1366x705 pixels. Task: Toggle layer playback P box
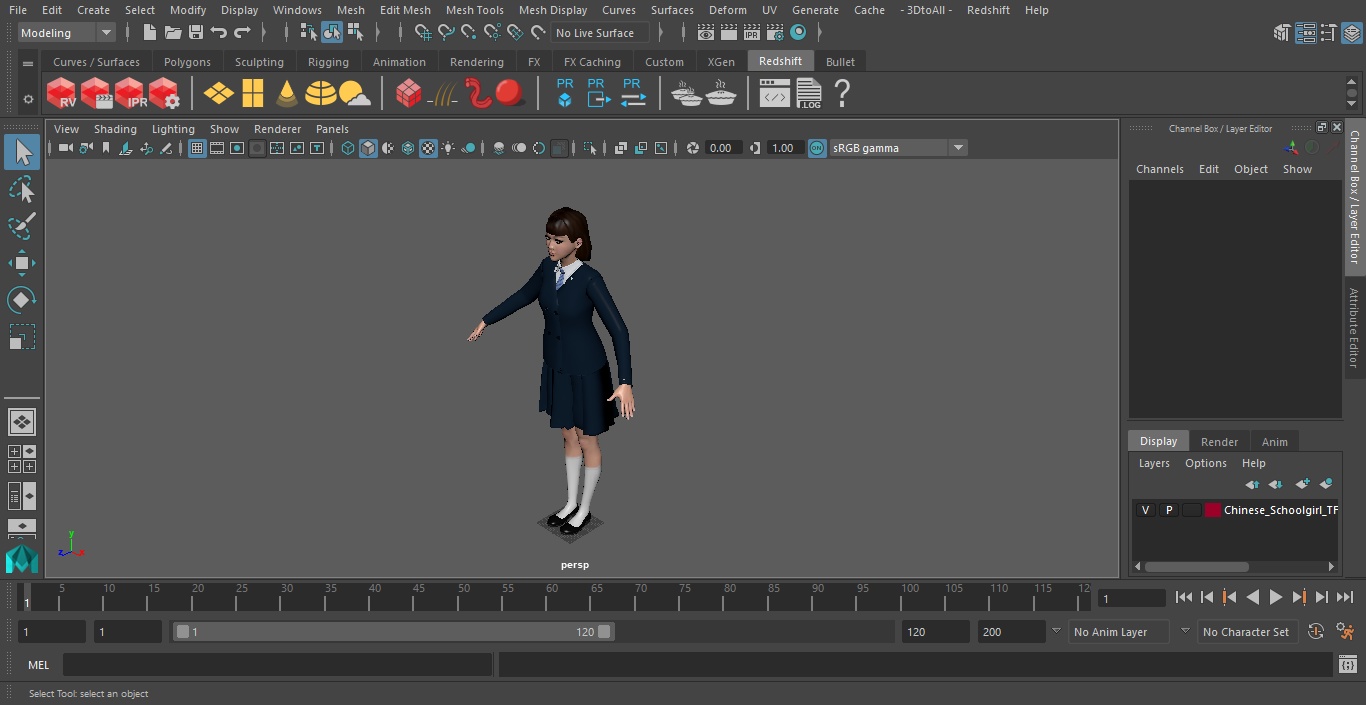coord(1168,510)
